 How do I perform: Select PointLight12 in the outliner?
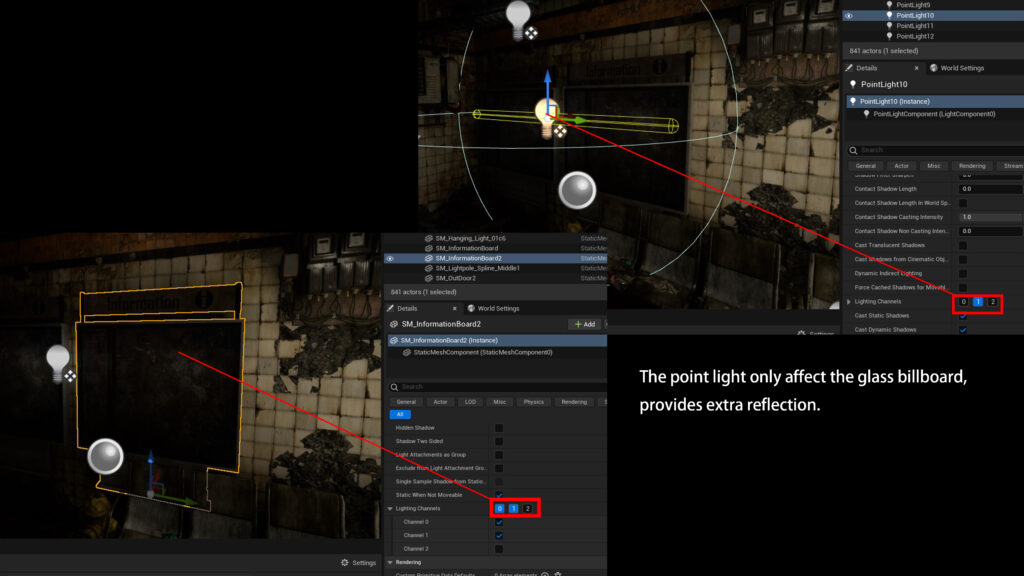pyautogui.click(x=914, y=36)
